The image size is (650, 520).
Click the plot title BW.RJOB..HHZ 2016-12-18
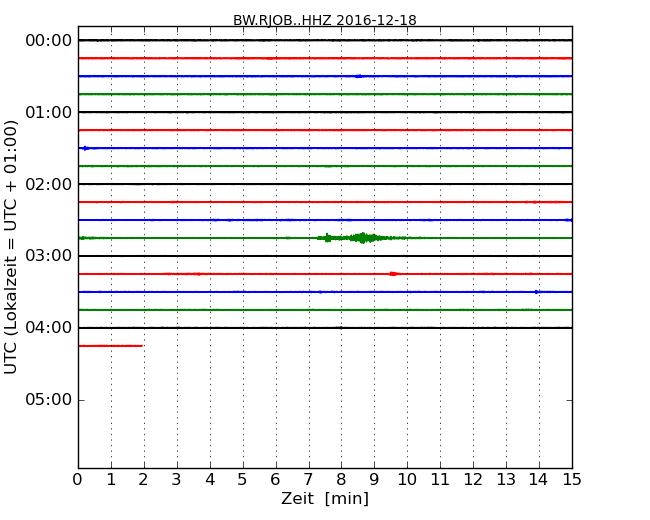point(325,20)
